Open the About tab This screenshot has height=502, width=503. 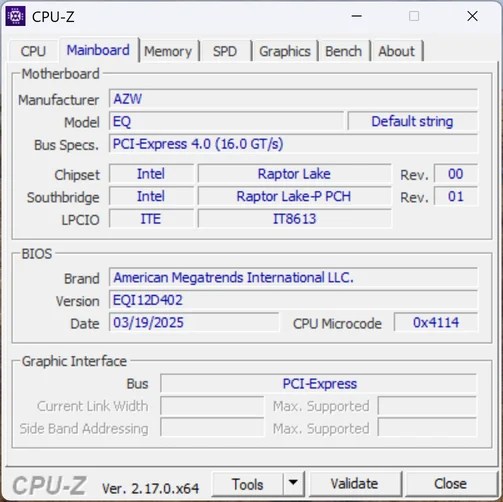pos(397,51)
